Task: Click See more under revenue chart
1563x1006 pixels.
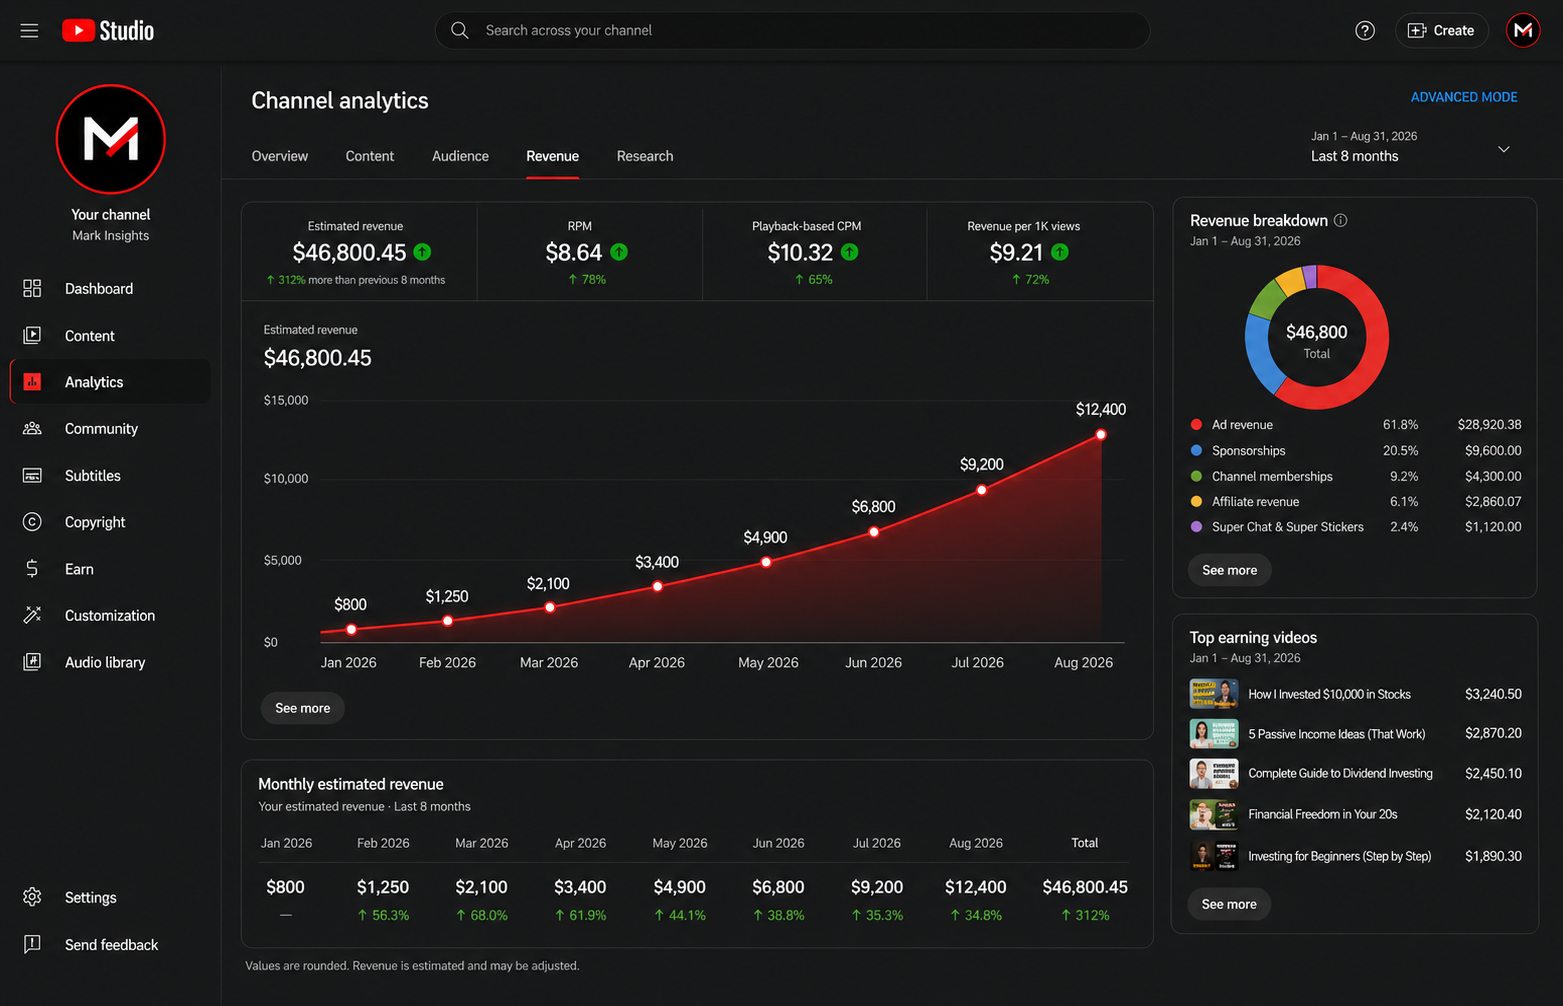Action: [302, 708]
